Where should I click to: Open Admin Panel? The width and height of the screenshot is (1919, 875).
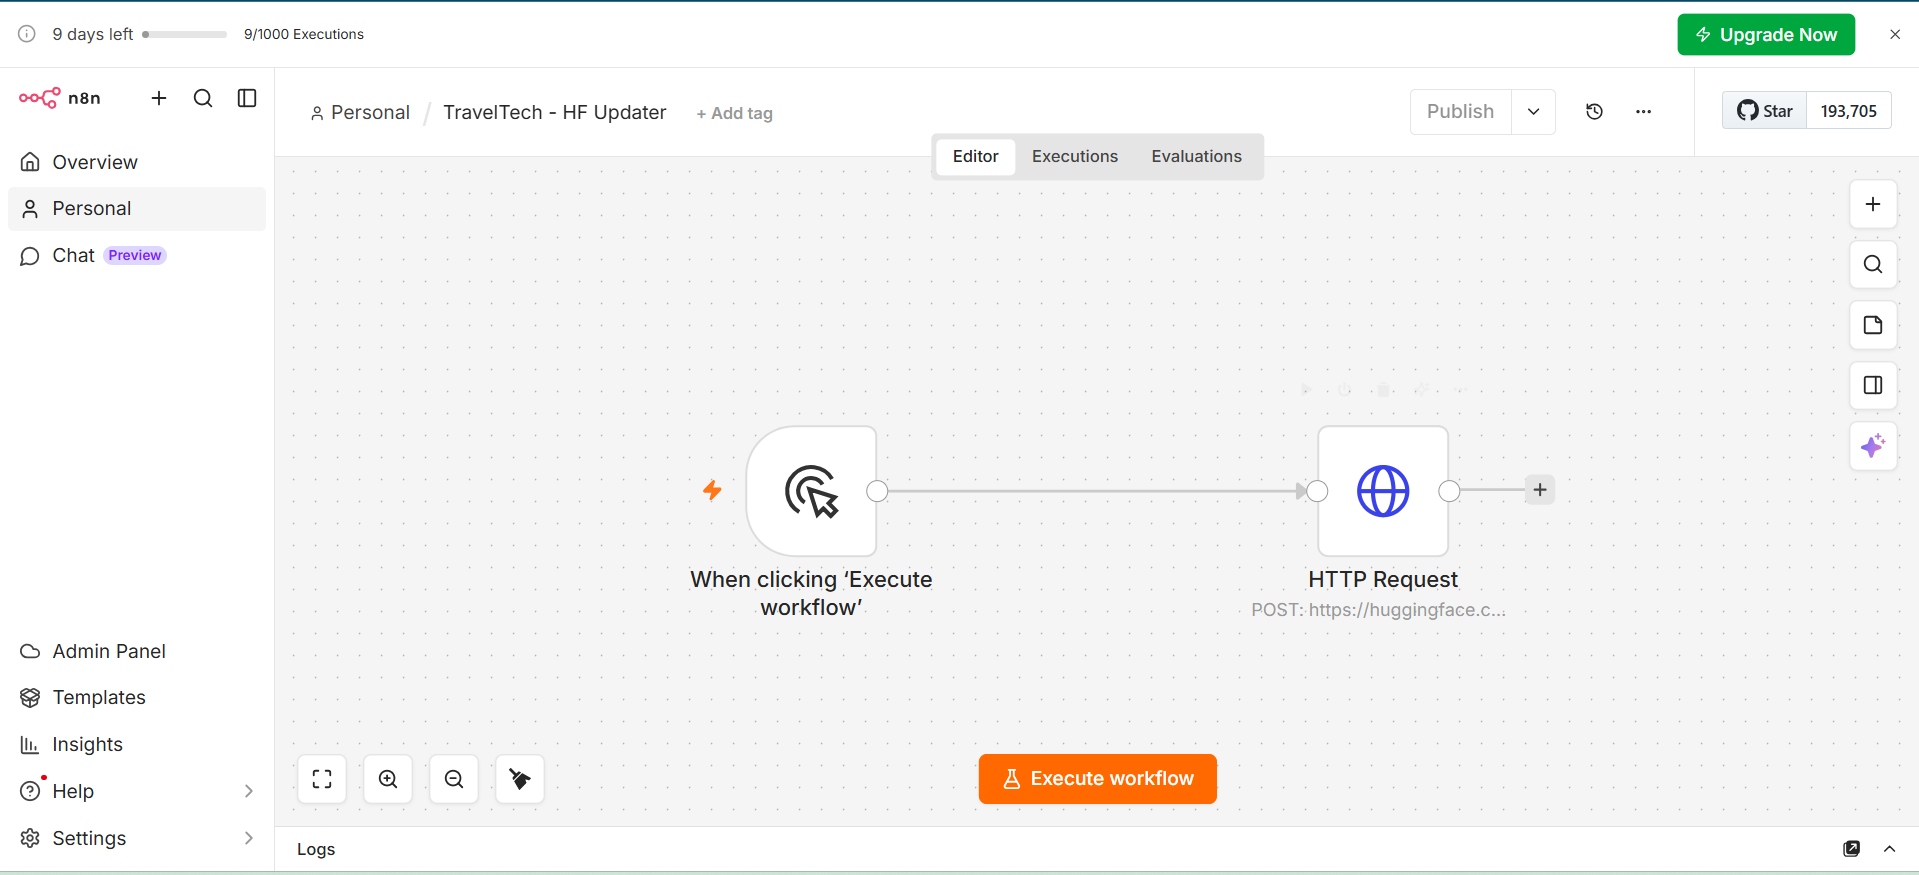point(137,651)
